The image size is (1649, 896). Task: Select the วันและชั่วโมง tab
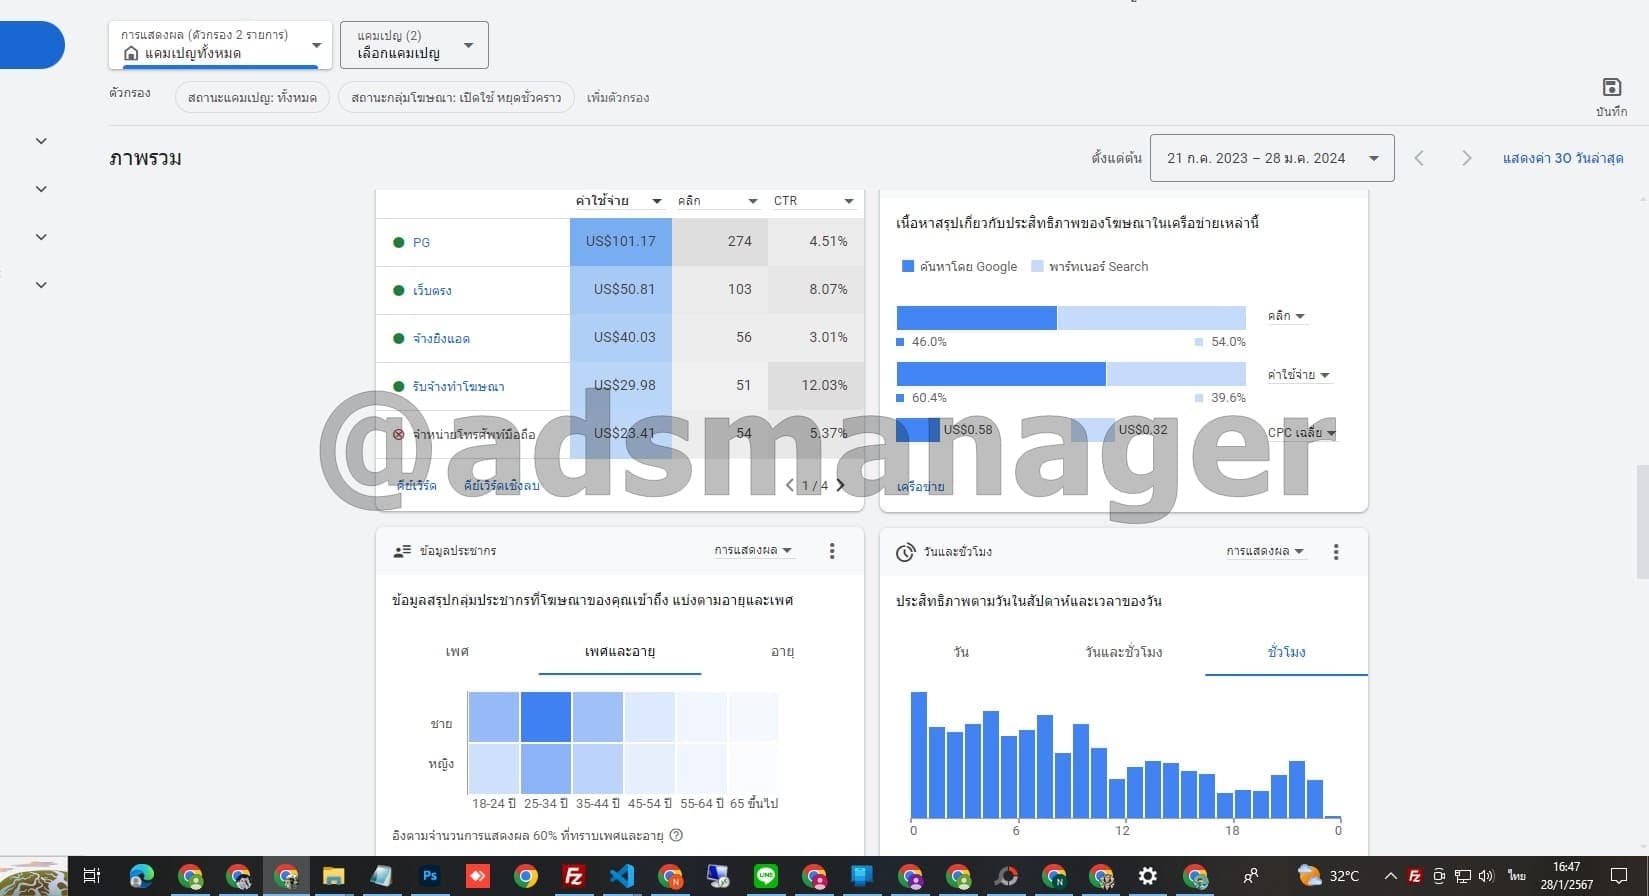pos(1123,652)
